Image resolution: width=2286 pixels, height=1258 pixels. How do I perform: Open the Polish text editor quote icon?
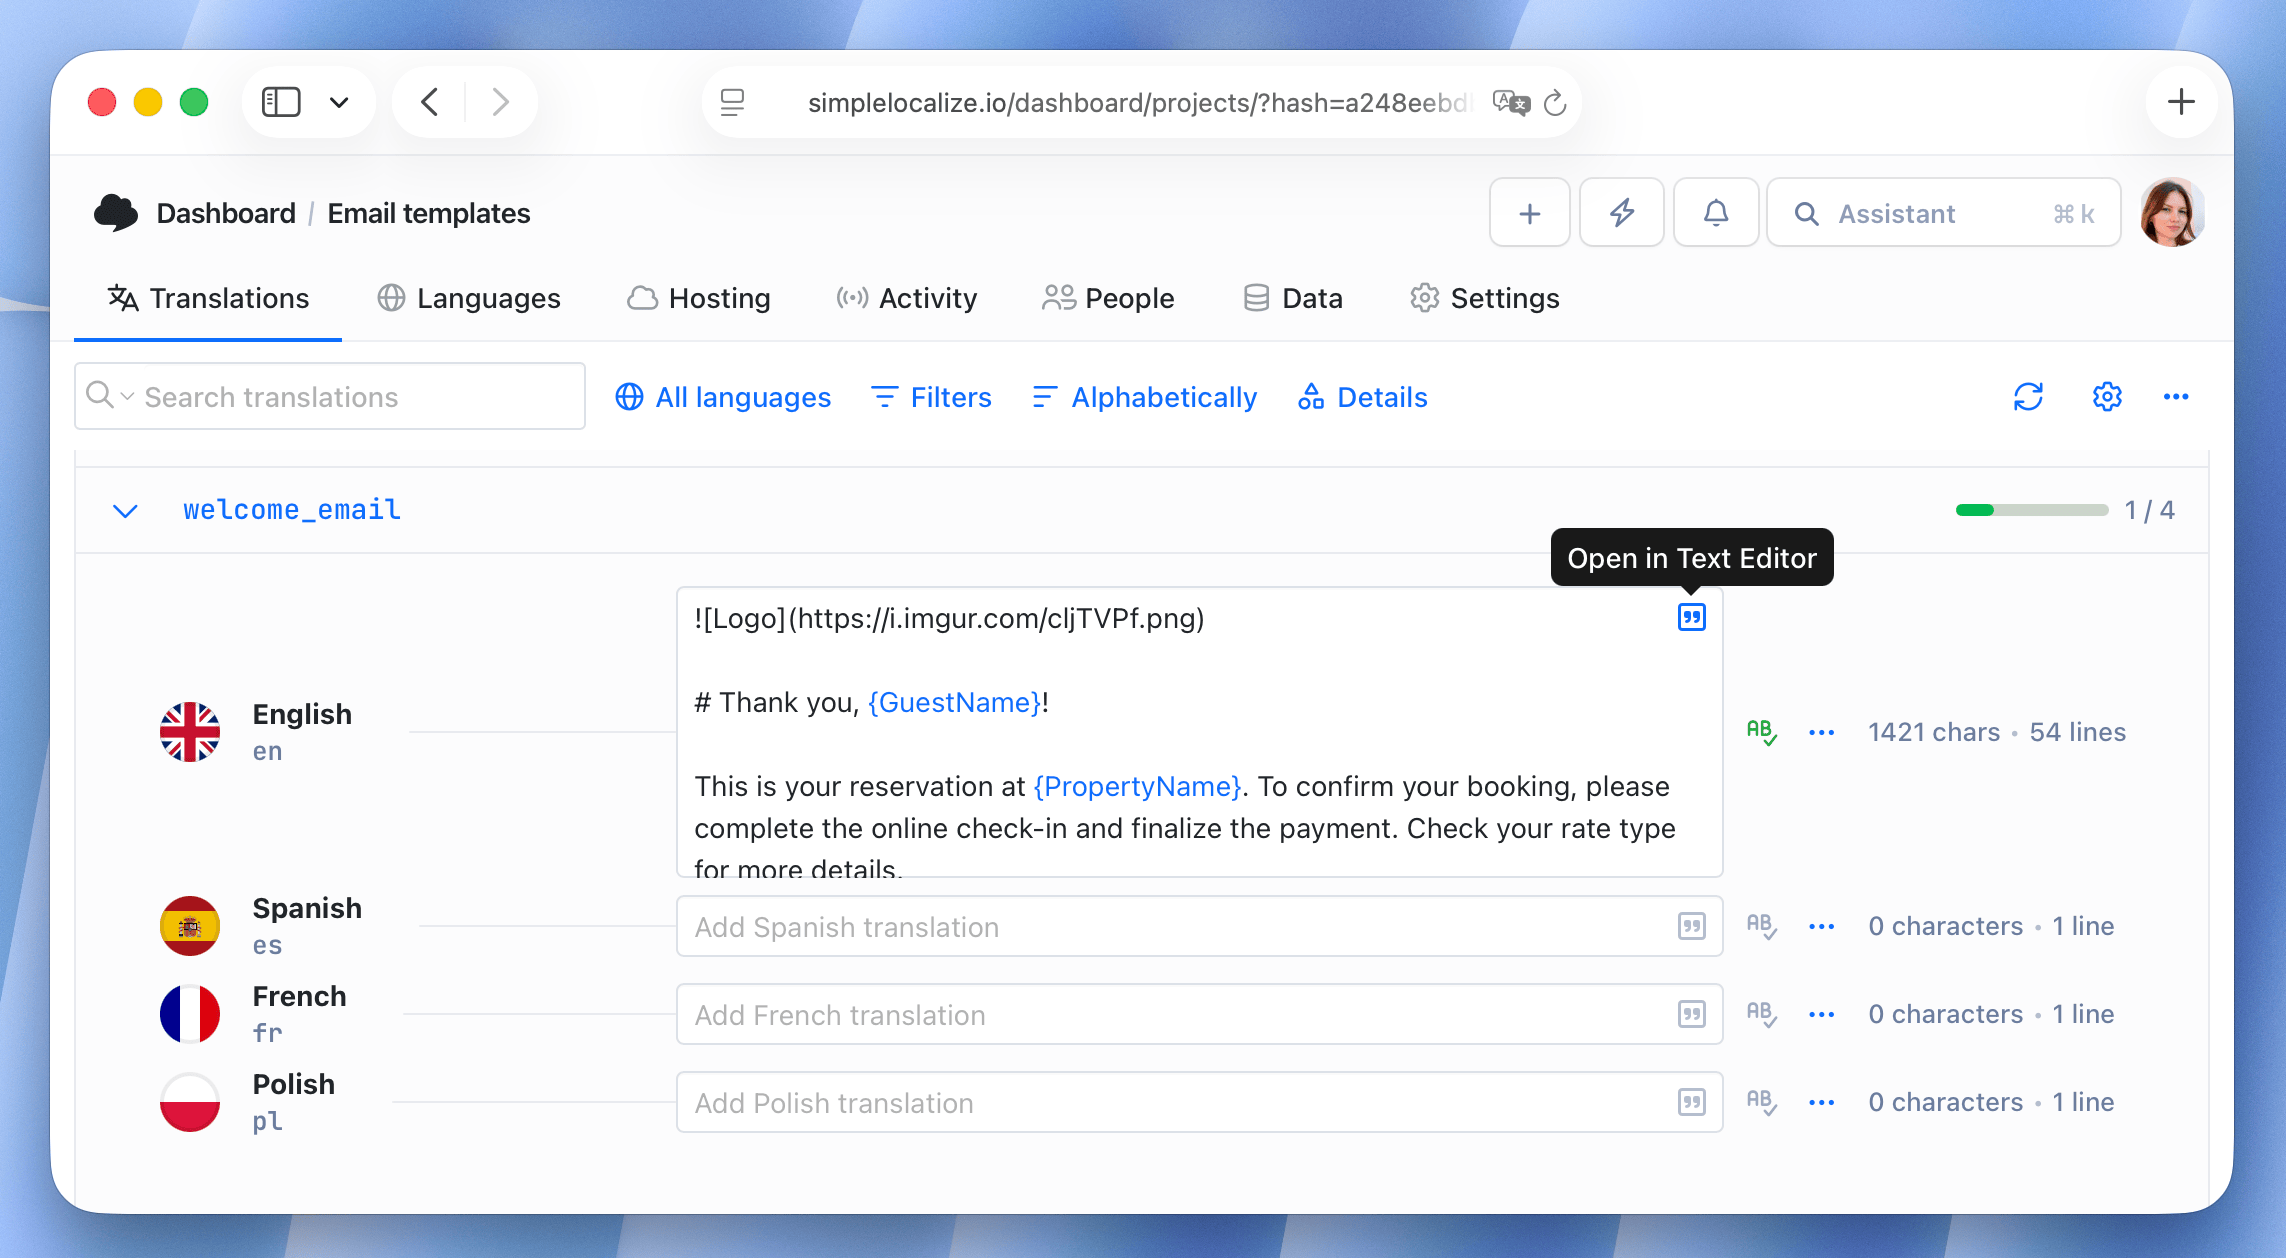point(1691,1102)
